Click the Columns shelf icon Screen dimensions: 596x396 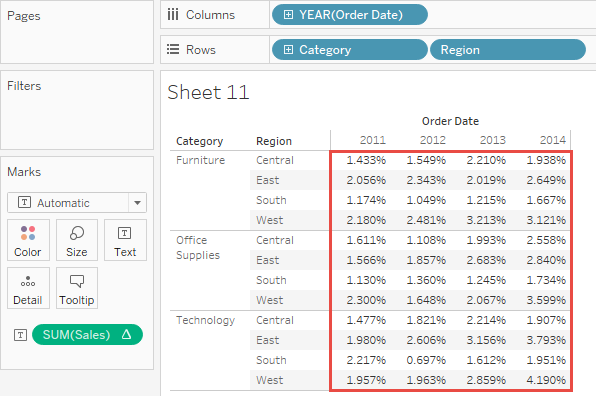[x=173, y=15]
